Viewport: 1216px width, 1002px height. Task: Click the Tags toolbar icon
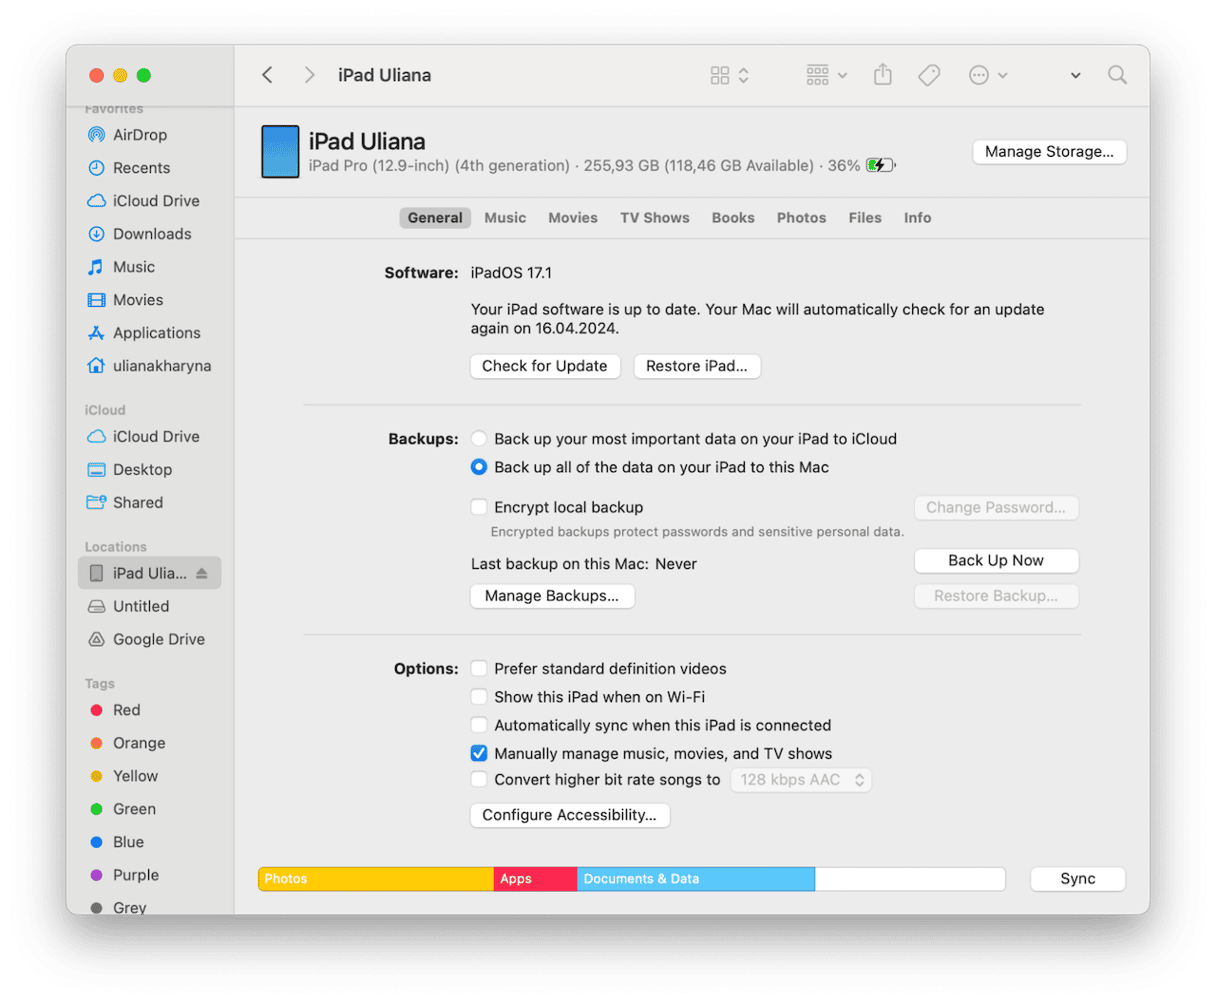tap(929, 75)
